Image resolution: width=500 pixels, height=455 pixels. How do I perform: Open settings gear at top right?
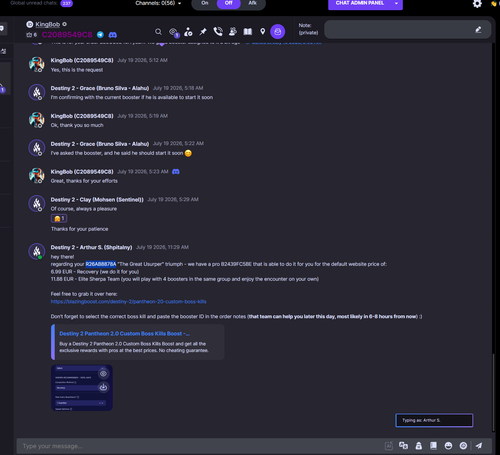point(477,4)
